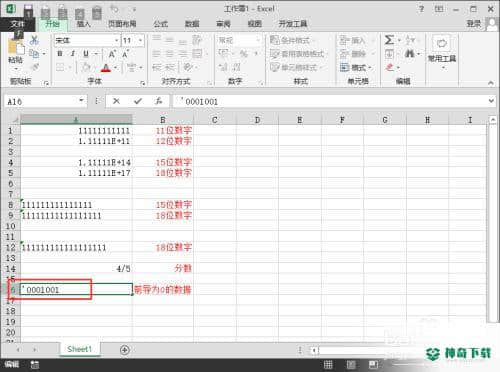Click the Format Painter brush icon

pyautogui.click(x=35, y=67)
